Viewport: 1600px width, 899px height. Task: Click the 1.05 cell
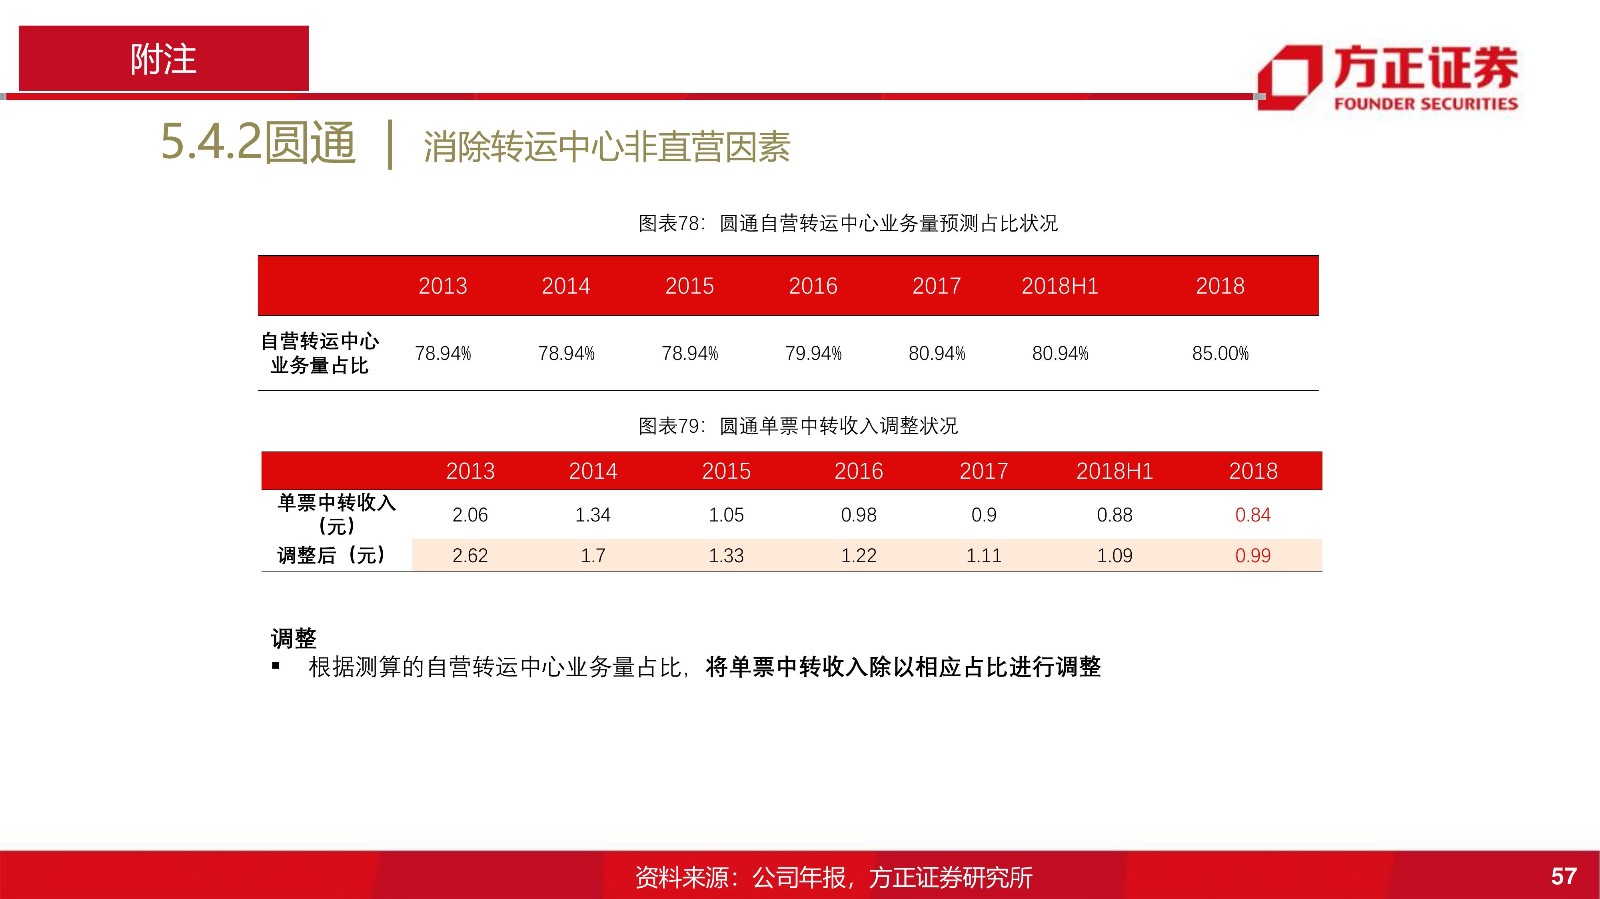[x=726, y=515]
